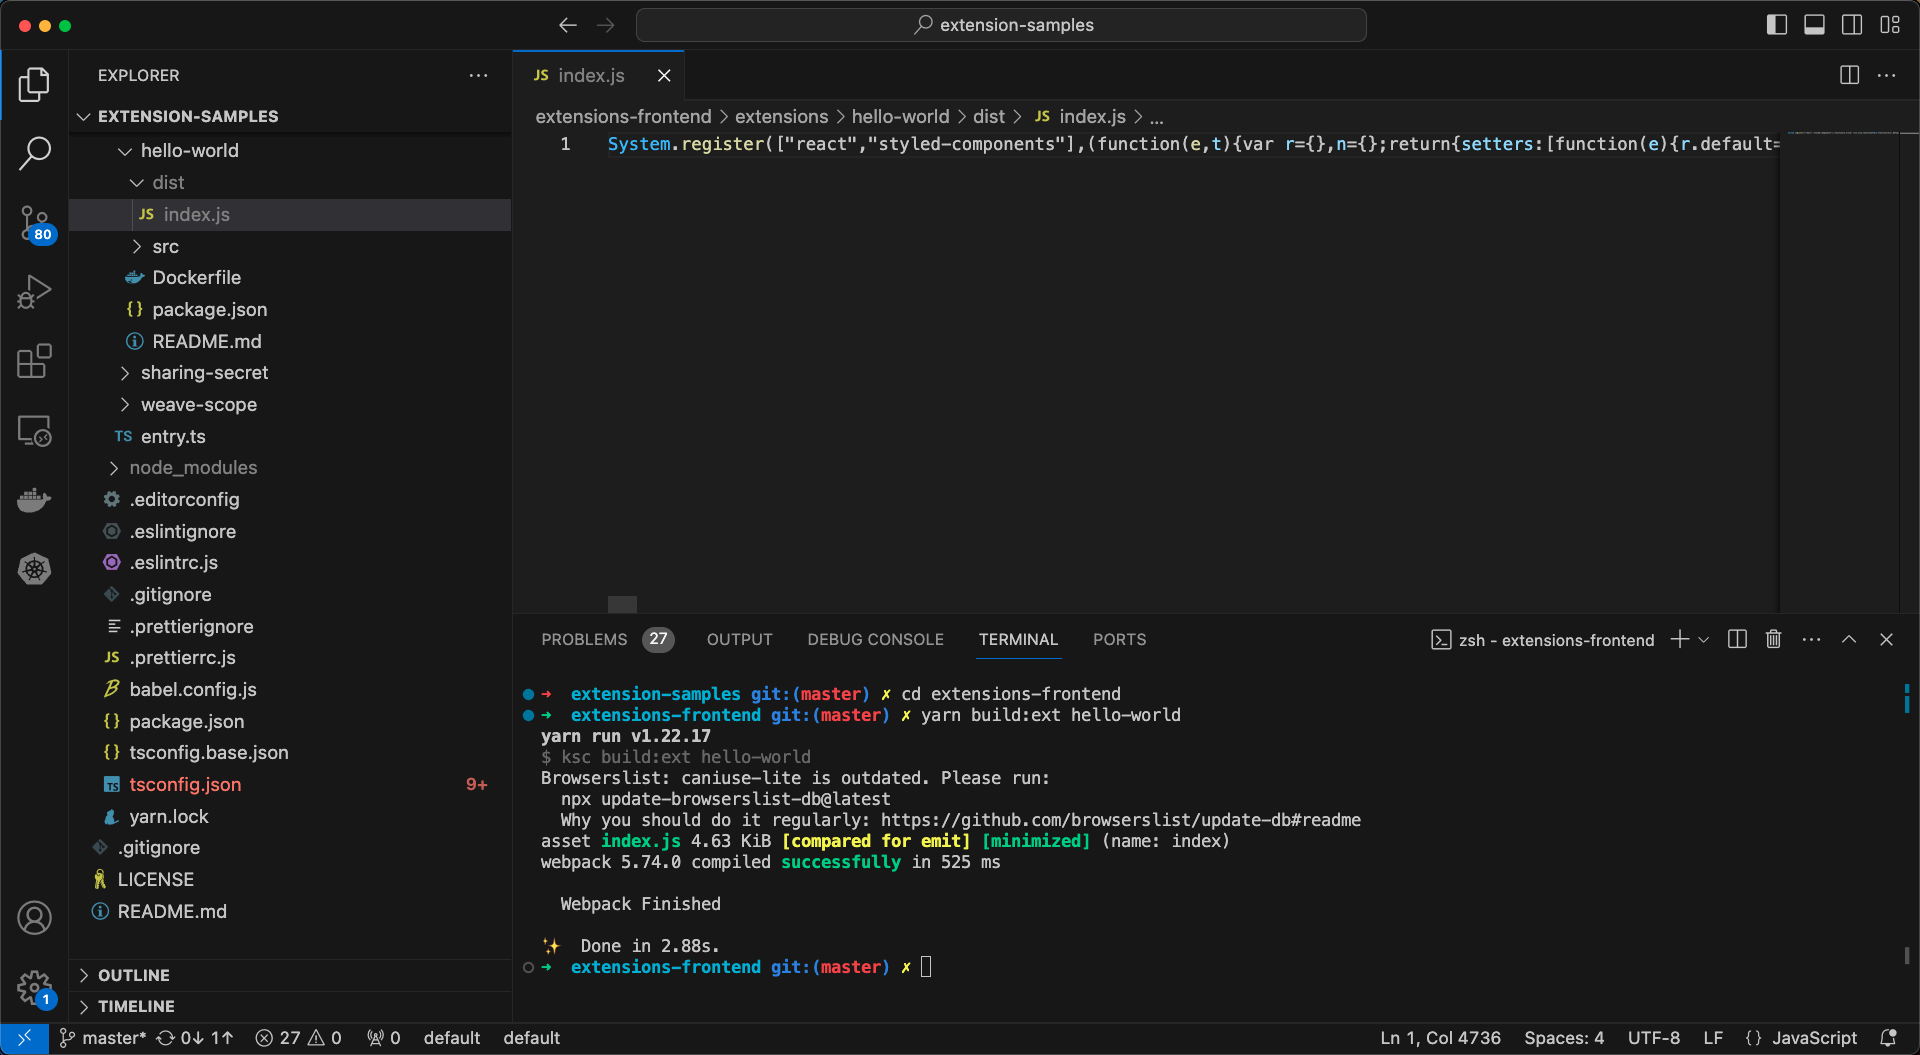The image size is (1920, 1055).
Task: Open the Explorer view in activity bar
Action: [x=34, y=85]
